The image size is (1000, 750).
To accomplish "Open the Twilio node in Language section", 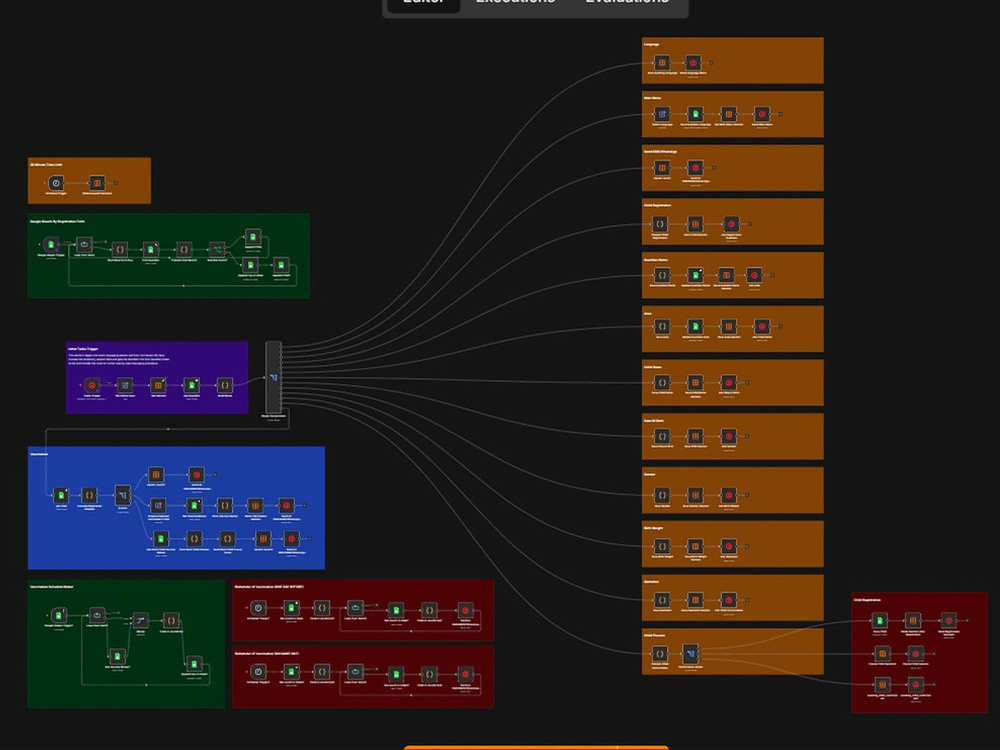I will (x=693, y=62).
